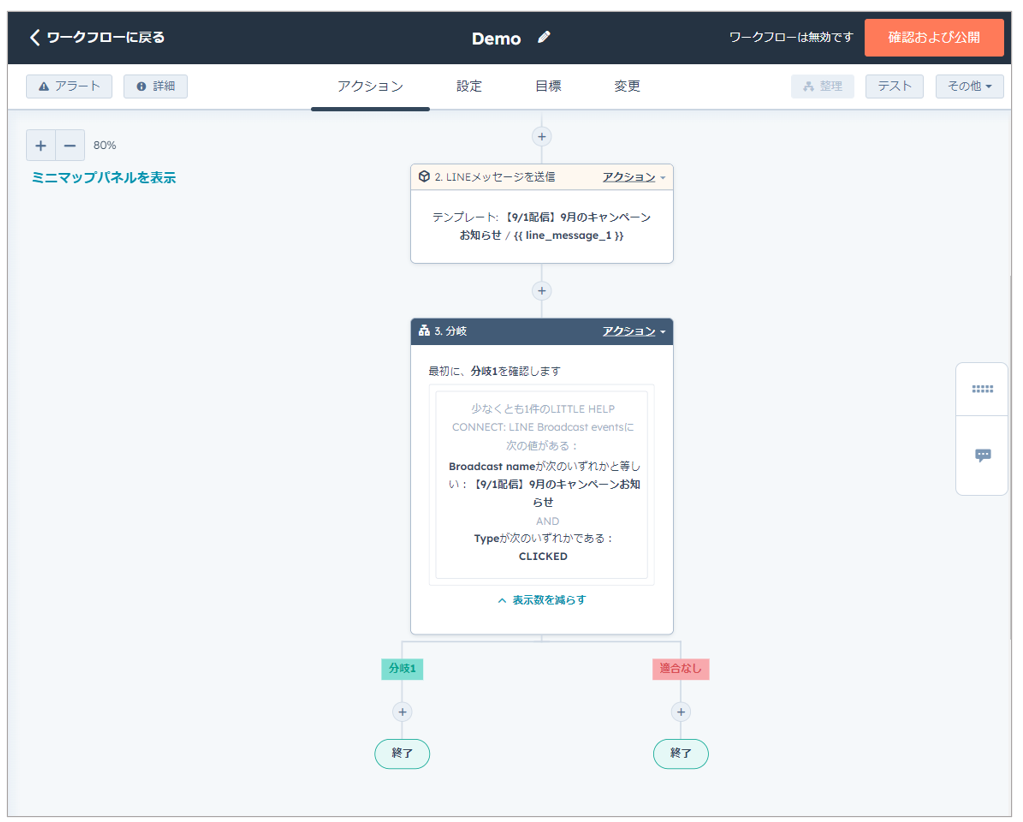Open アクション dropdown on LINE message card

click(633, 177)
